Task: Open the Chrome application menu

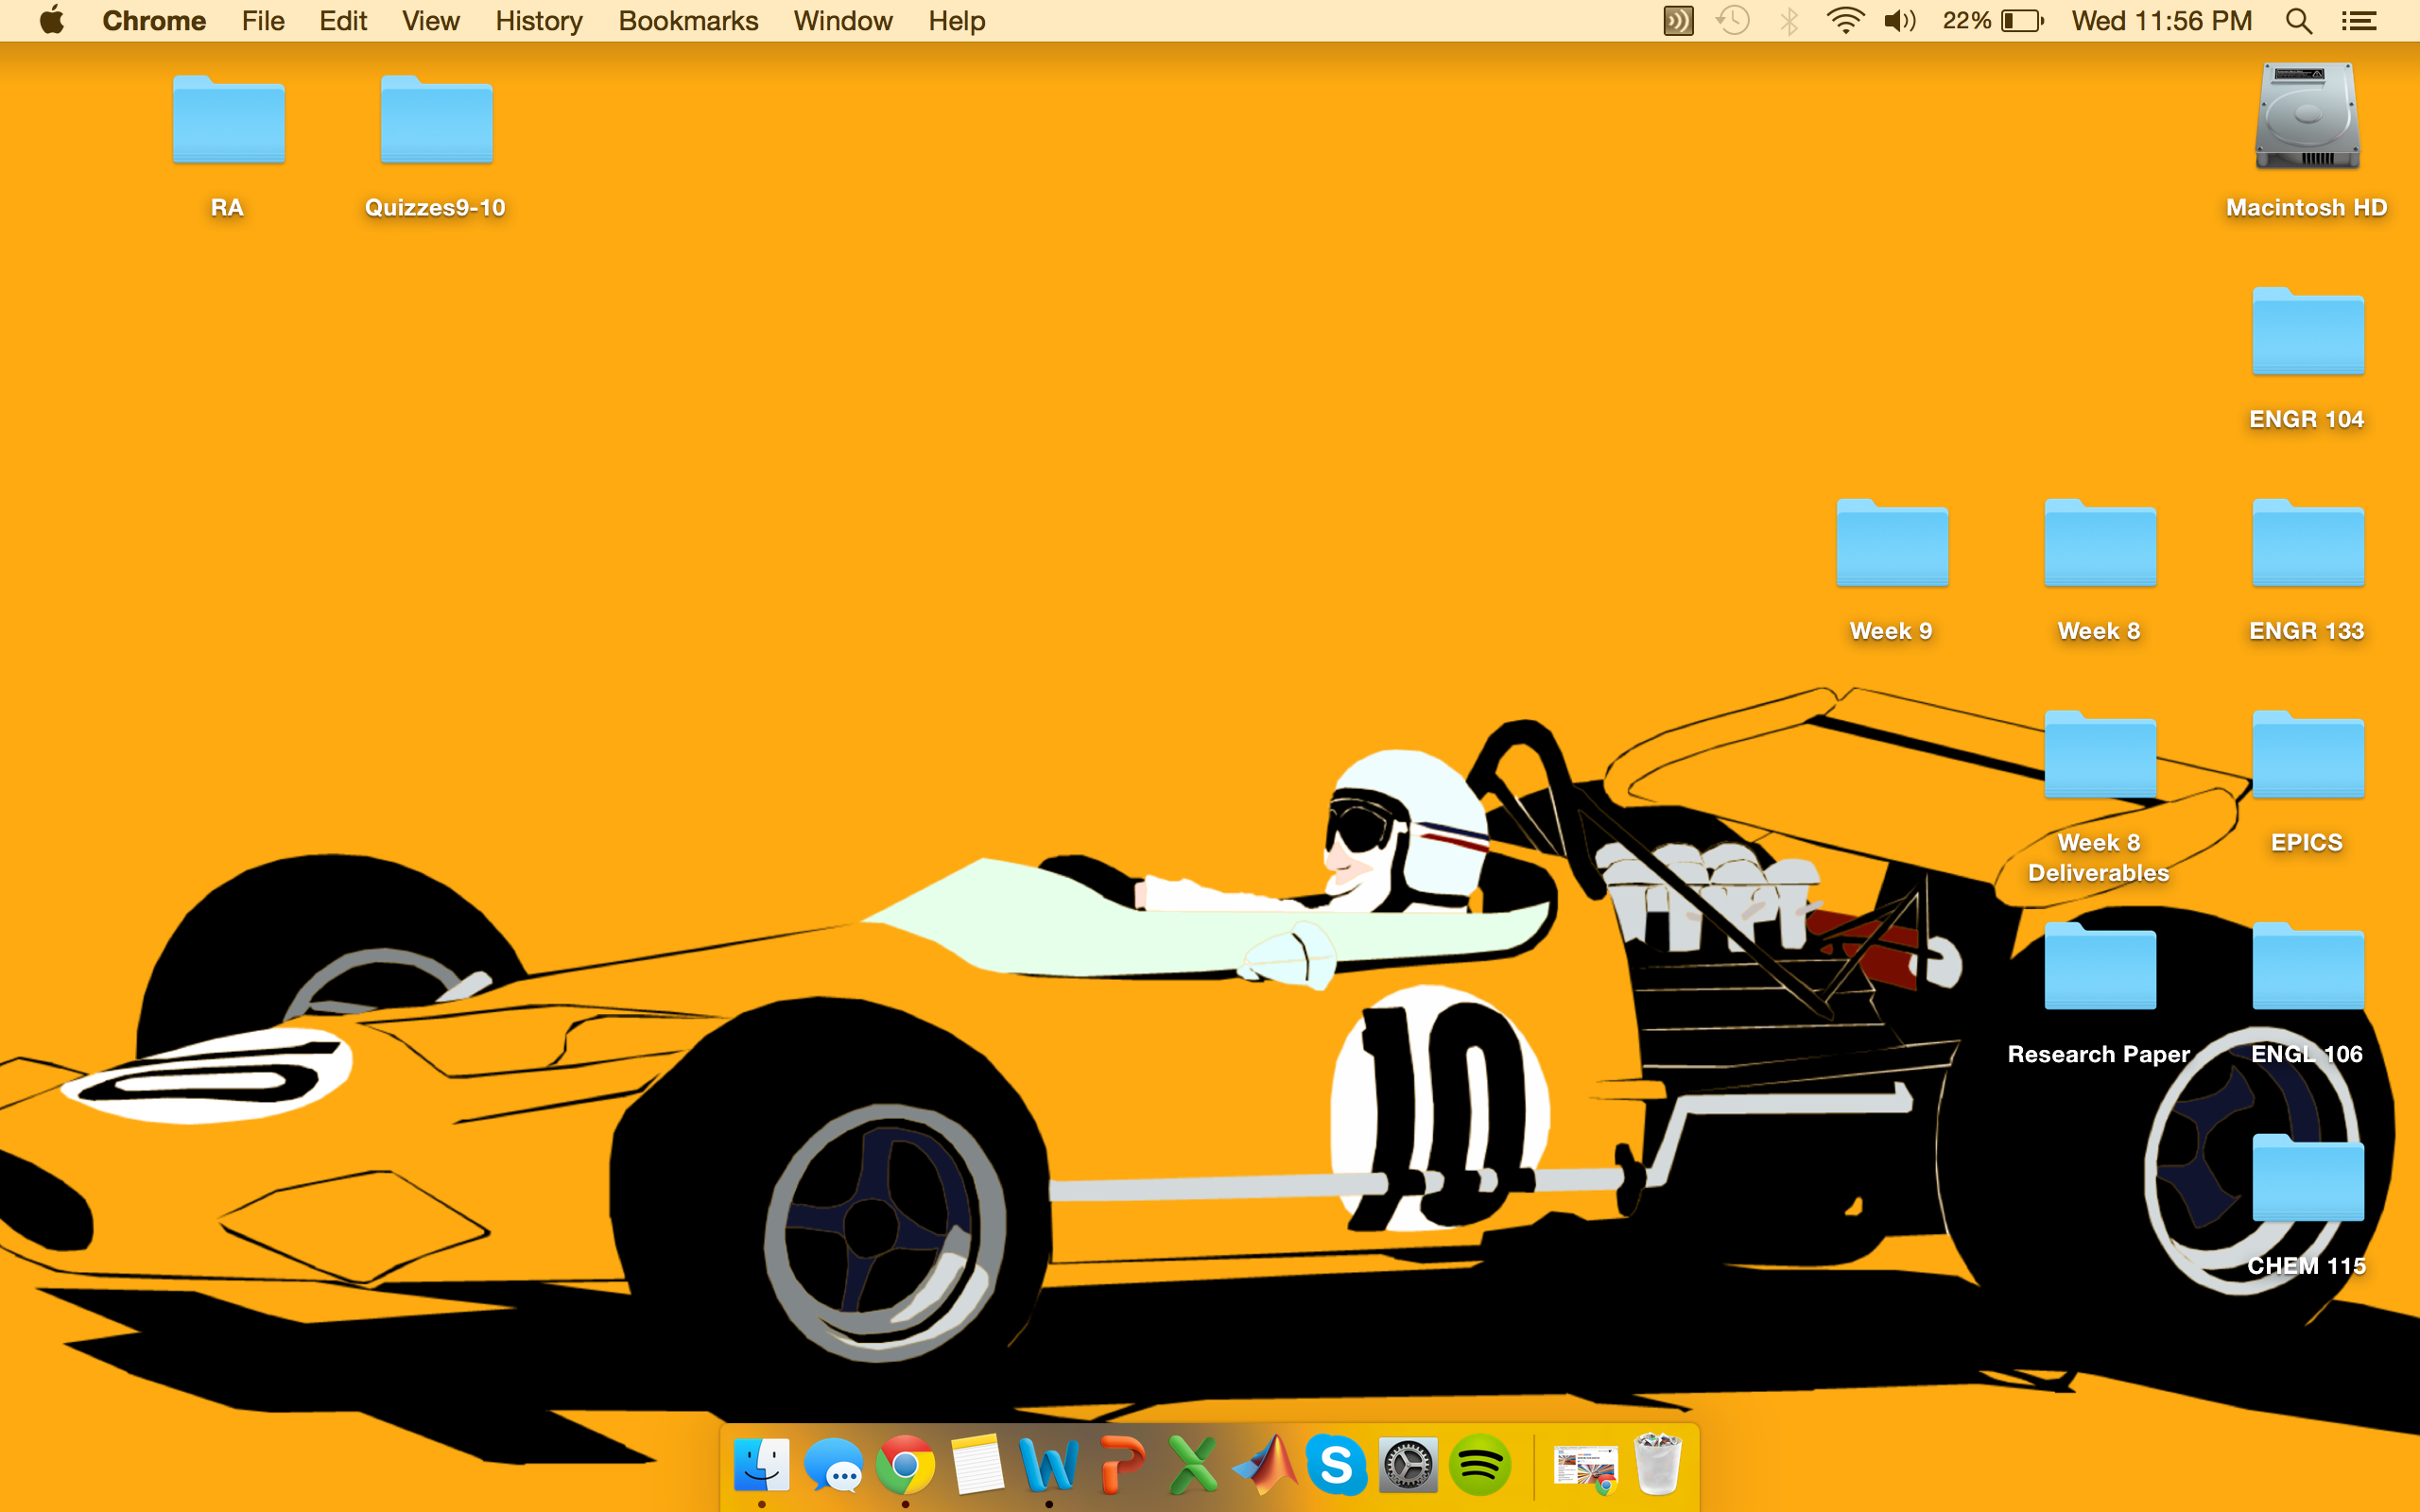Action: pos(154,20)
